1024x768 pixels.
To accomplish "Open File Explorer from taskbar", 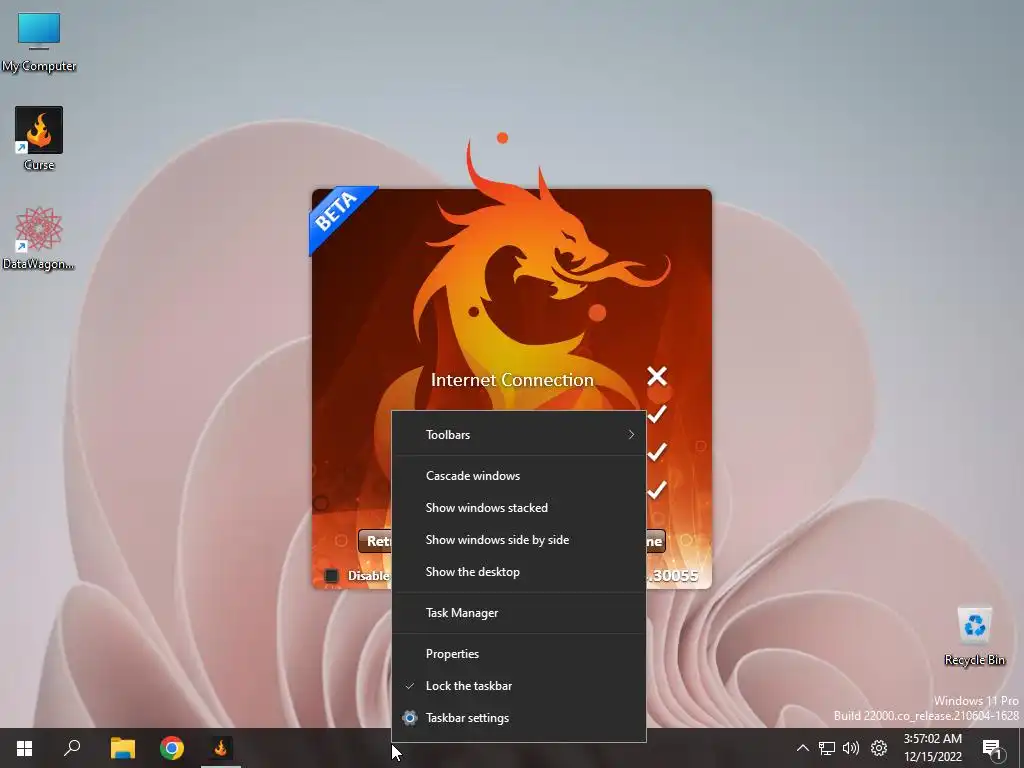I will 122,748.
